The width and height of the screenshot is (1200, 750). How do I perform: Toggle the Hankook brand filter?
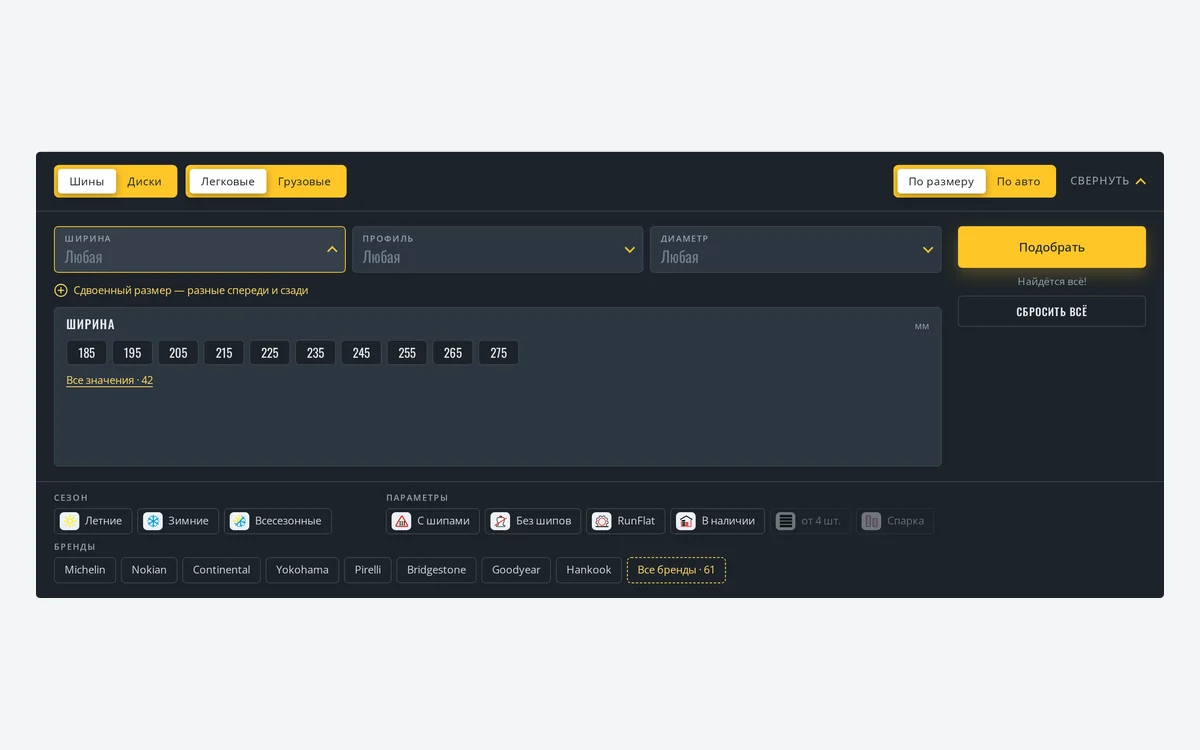coord(589,570)
